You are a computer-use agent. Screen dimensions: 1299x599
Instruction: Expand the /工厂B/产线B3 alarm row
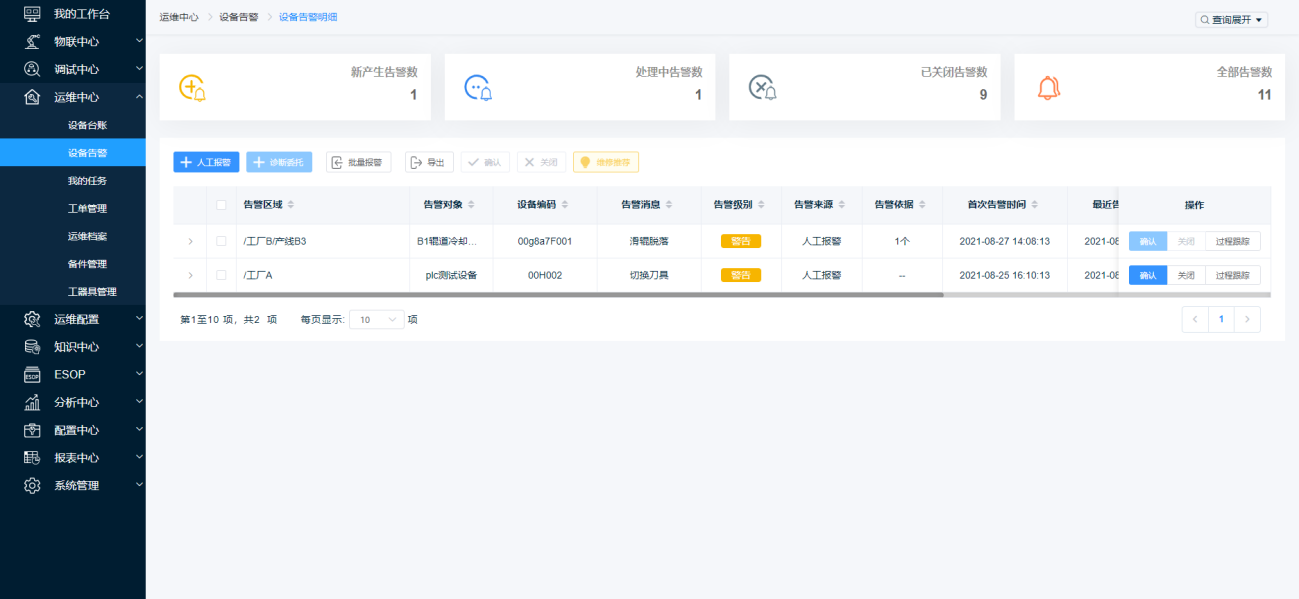(x=190, y=241)
